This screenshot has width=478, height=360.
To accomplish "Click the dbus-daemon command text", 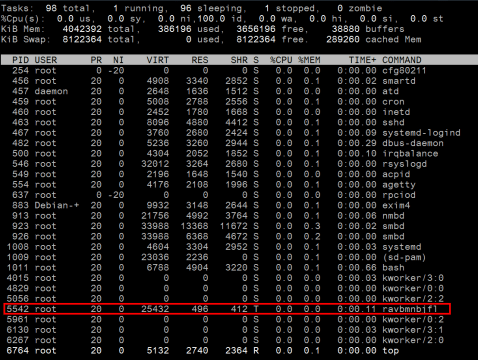I will (413, 143).
